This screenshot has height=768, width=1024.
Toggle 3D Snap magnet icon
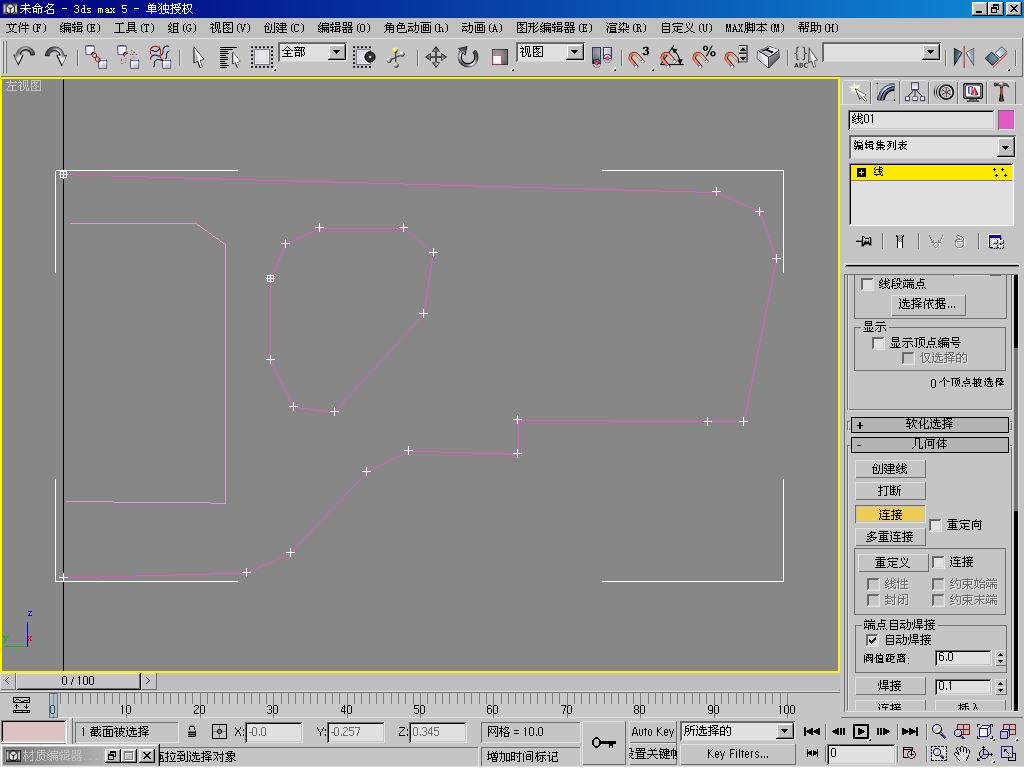coord(638,57)
